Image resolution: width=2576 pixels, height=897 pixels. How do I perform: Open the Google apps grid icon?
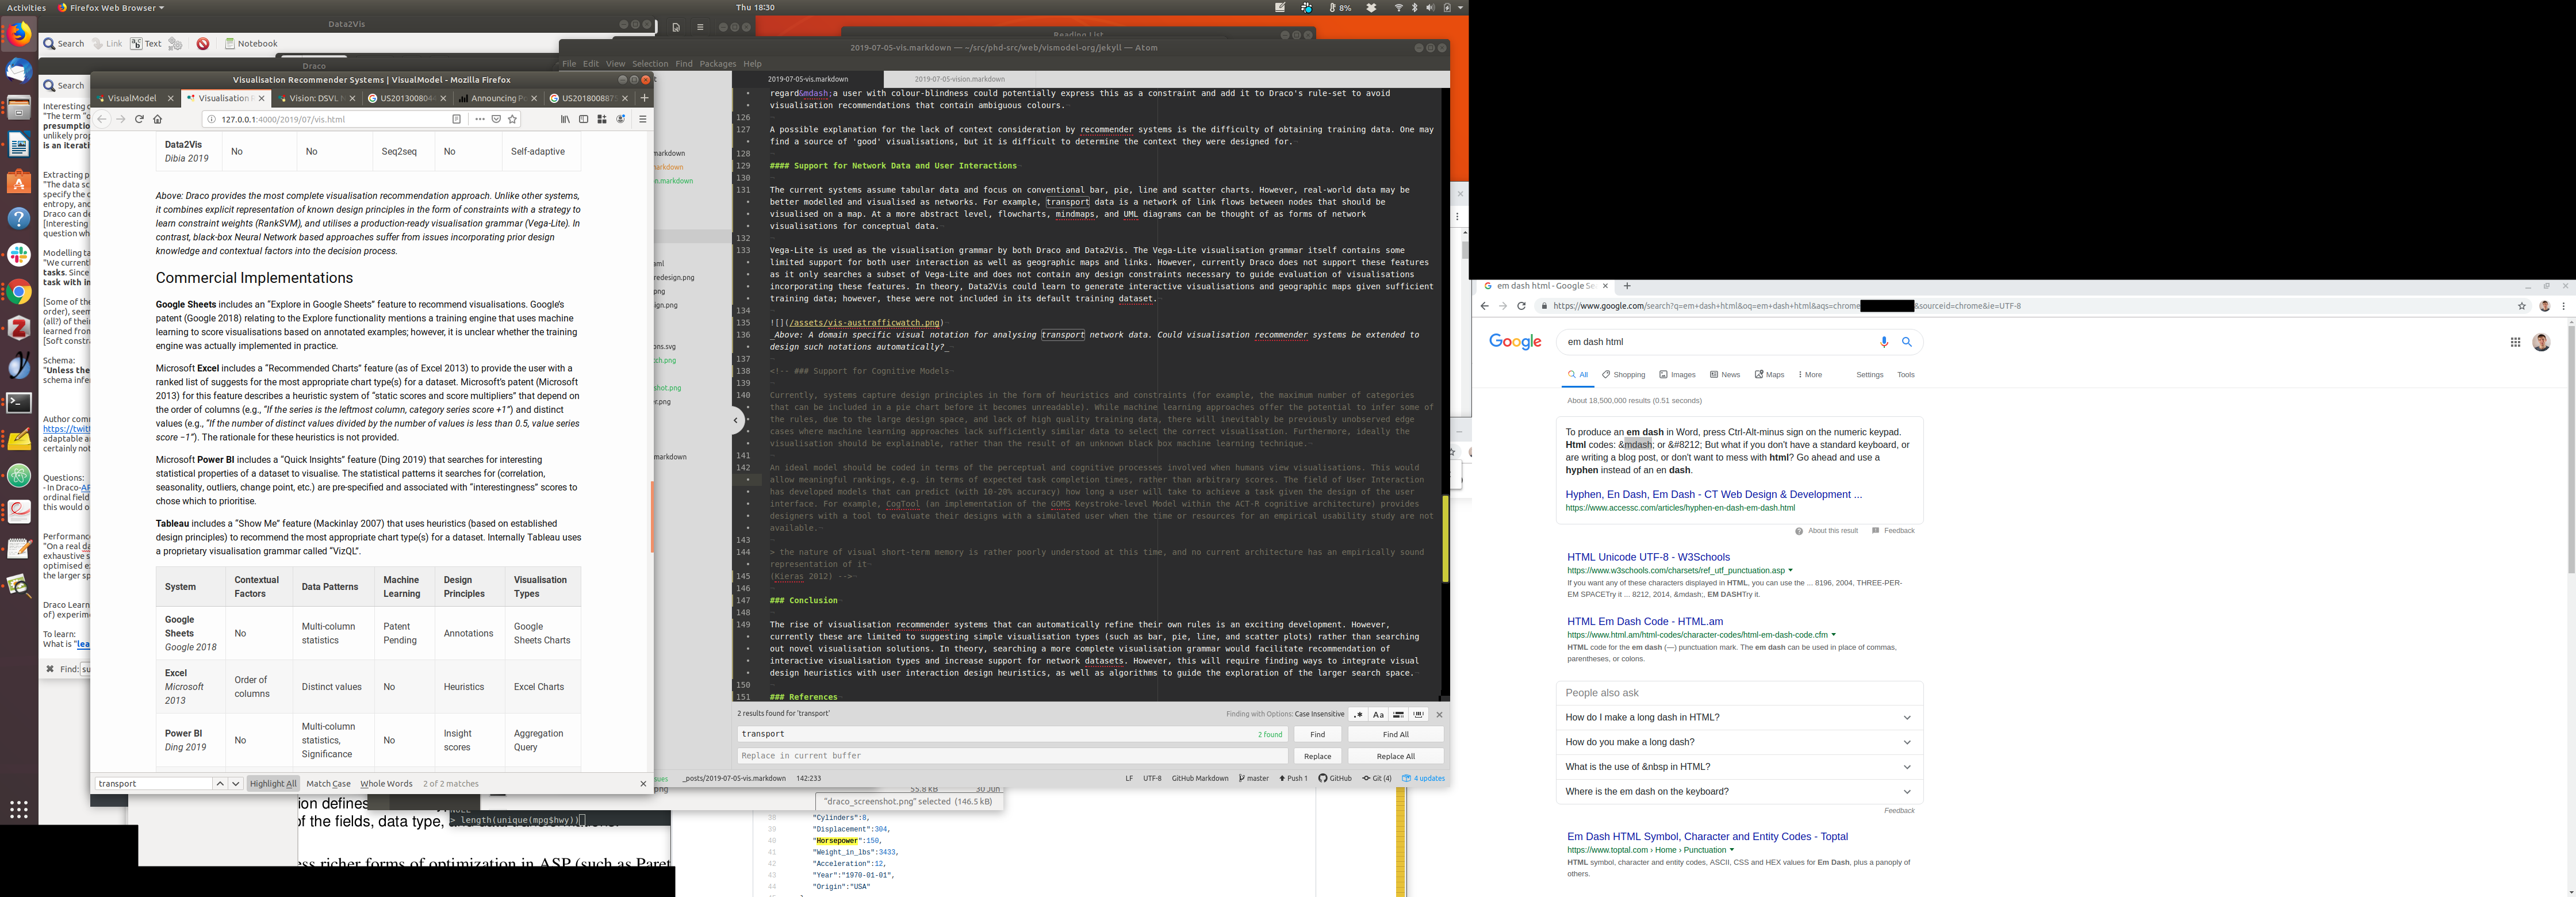pos(2515,342)
